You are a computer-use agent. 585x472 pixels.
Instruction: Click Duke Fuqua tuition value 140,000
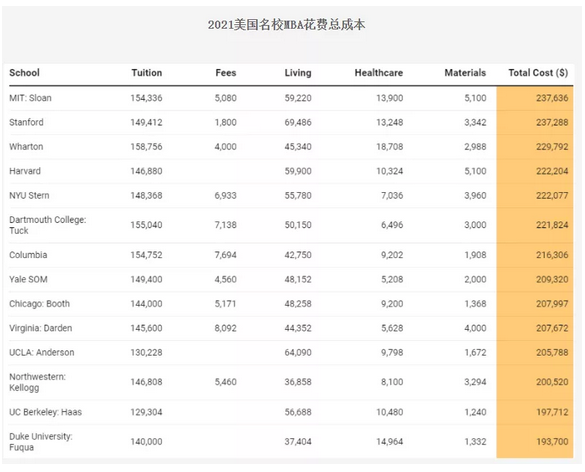(146, 442)
